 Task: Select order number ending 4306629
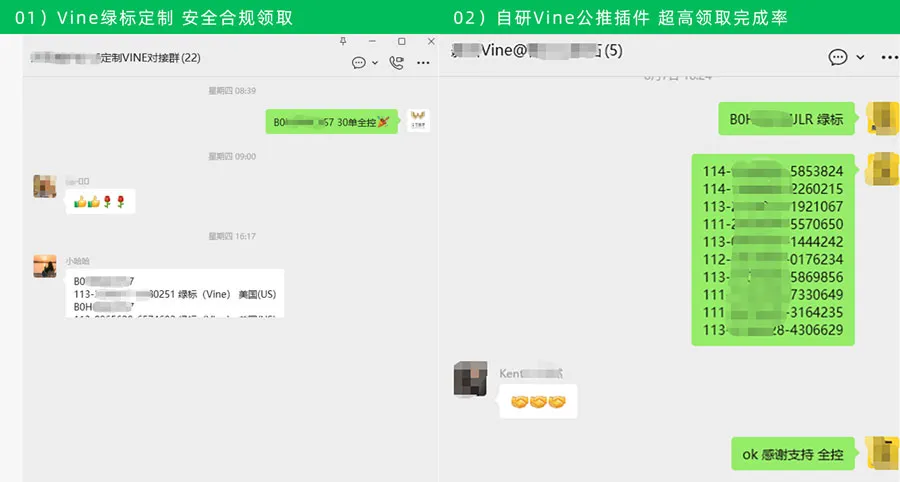click(x=773, y=330)
